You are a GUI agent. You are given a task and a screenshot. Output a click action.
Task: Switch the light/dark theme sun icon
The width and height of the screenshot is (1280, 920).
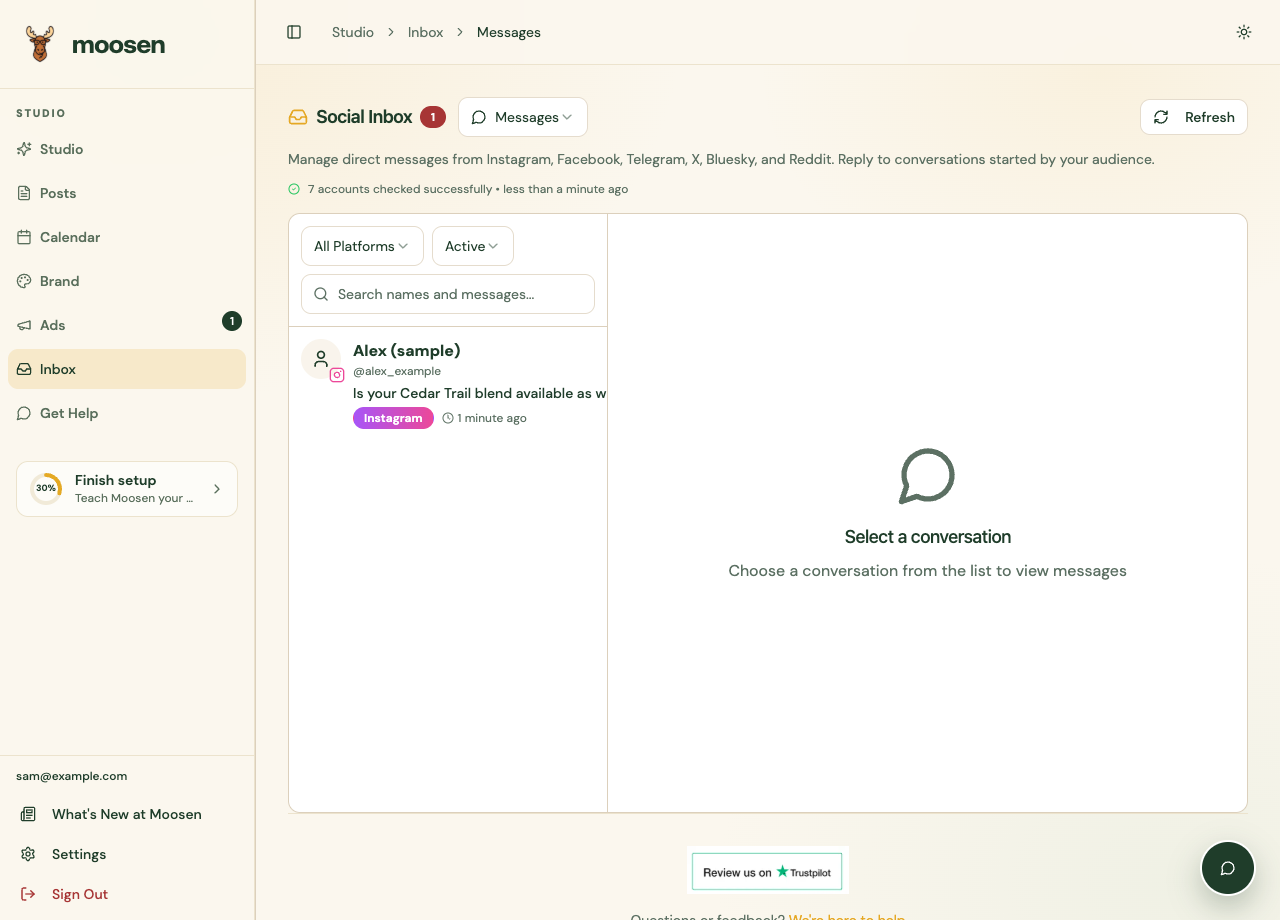click(x=1244, y=32)
